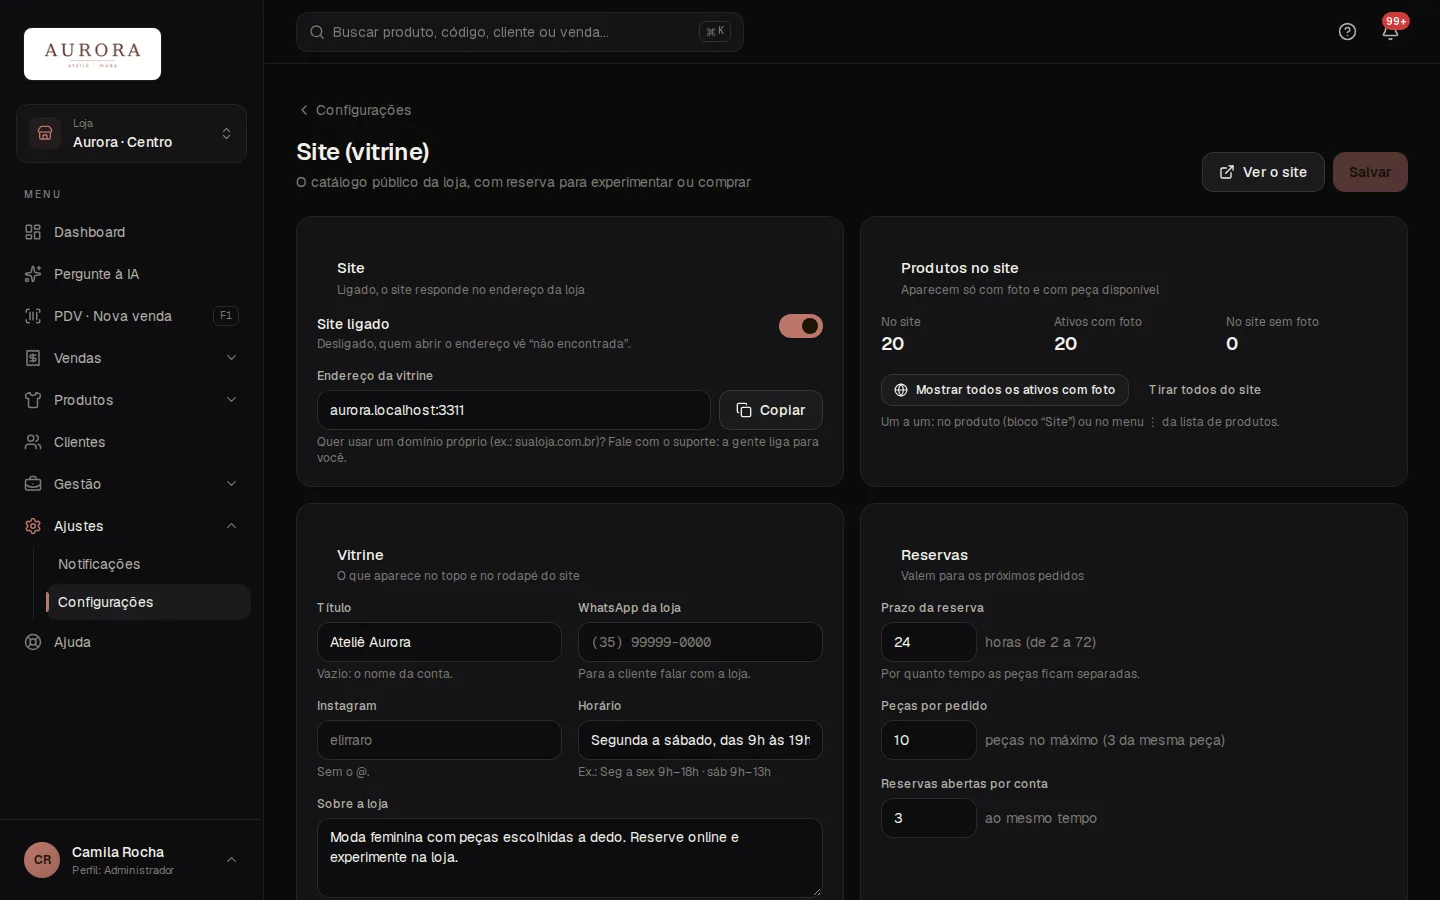The height and width of the screenshot is (900, 1440).
Task: Click the Produtos shirt icon
Action: coord(33,400)
